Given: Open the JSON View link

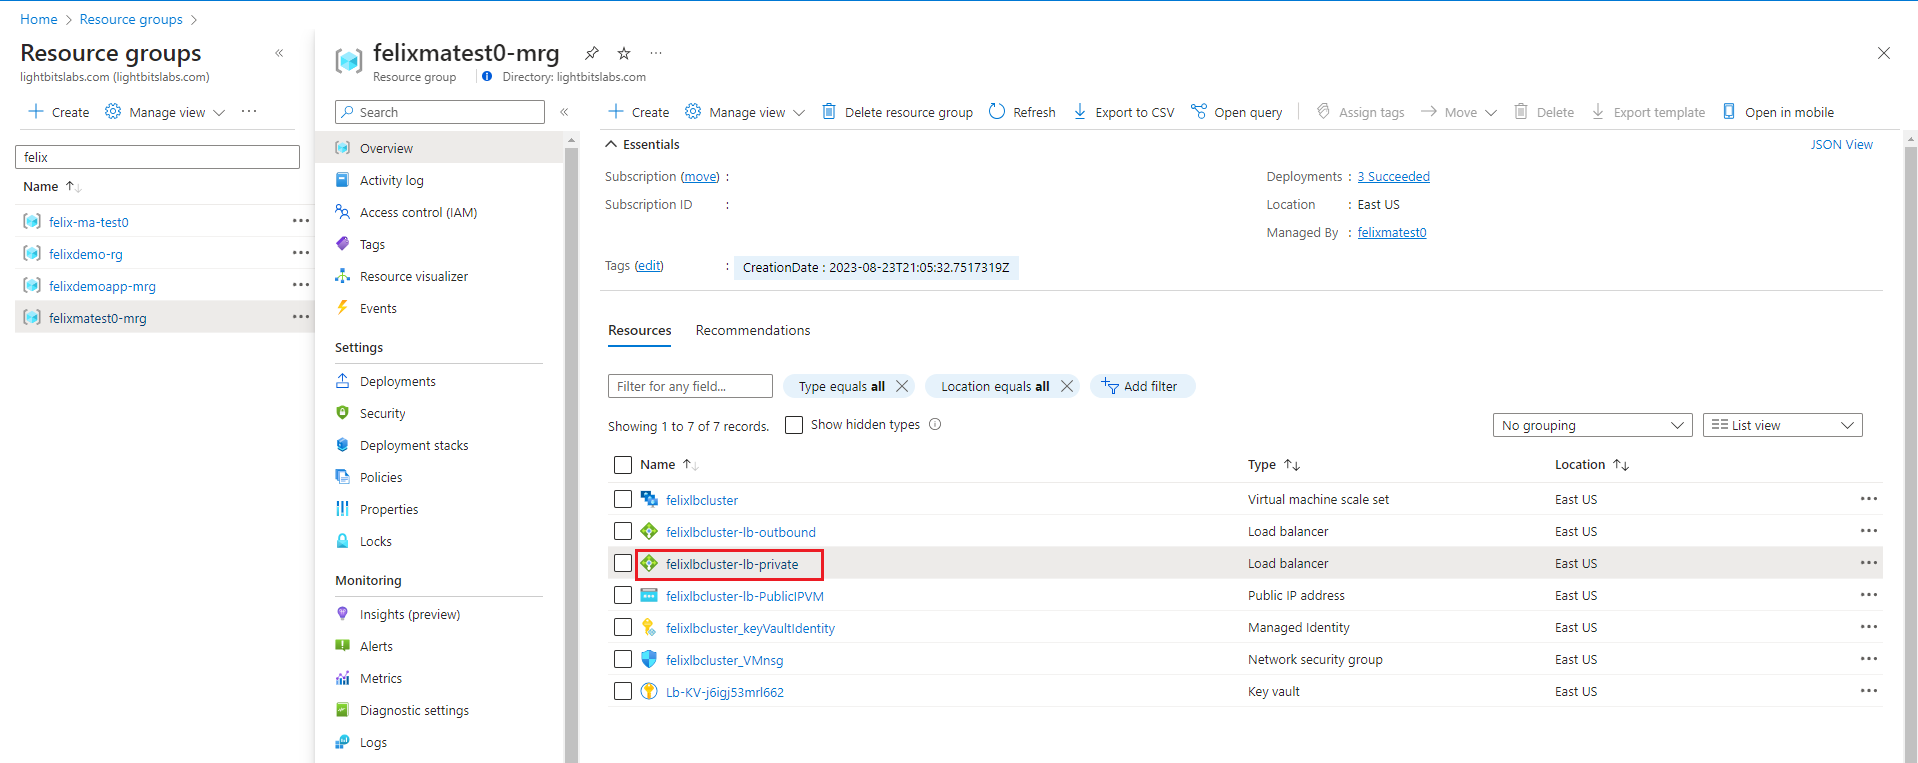Looking at the screenshot, I should point(1841,144).
